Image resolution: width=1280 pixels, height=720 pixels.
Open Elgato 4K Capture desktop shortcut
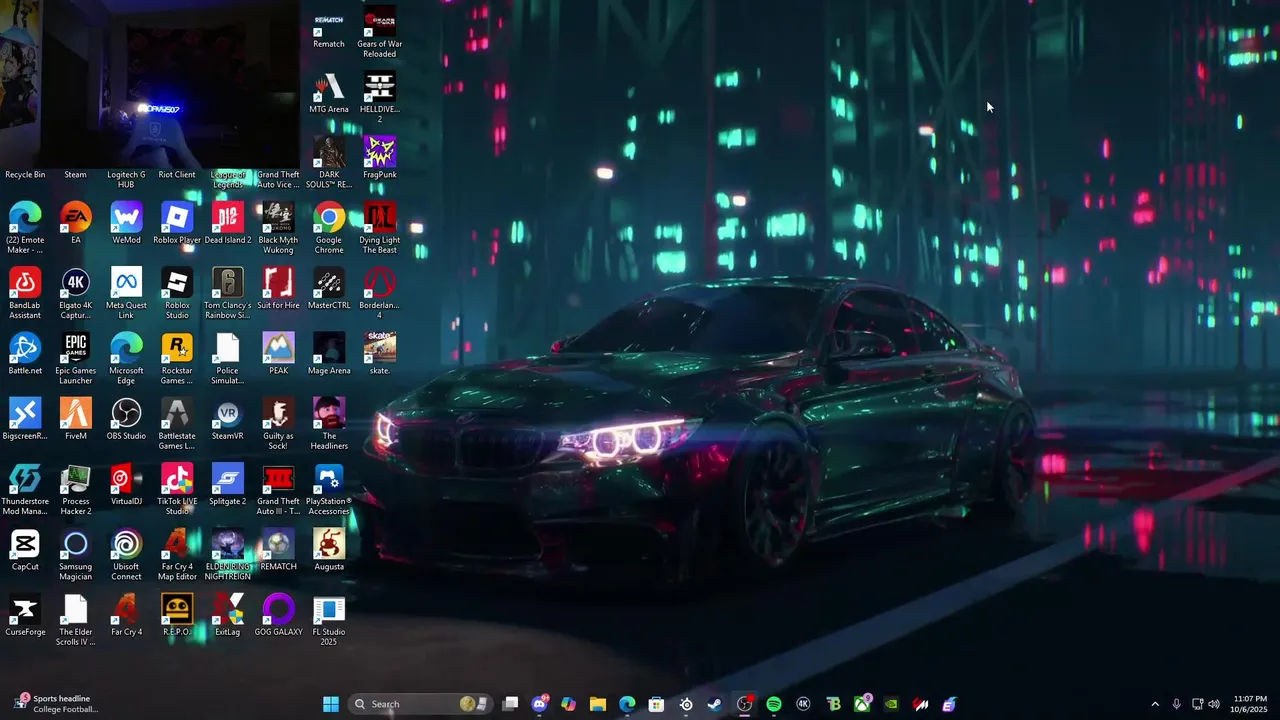76,293
